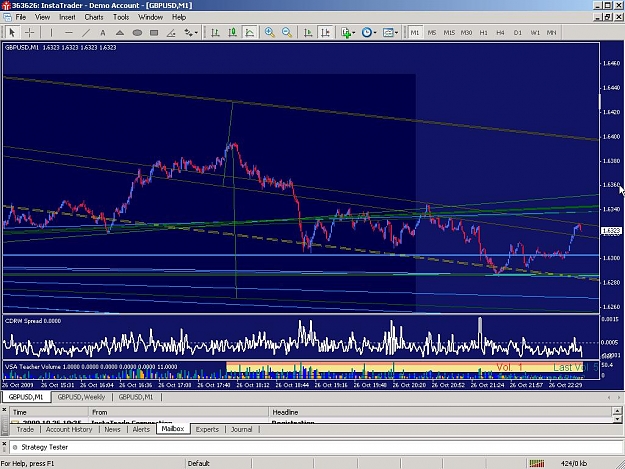This screenshot has width=625, height=469.
Task: Zoom out on the chart
Action: (287, 33)
